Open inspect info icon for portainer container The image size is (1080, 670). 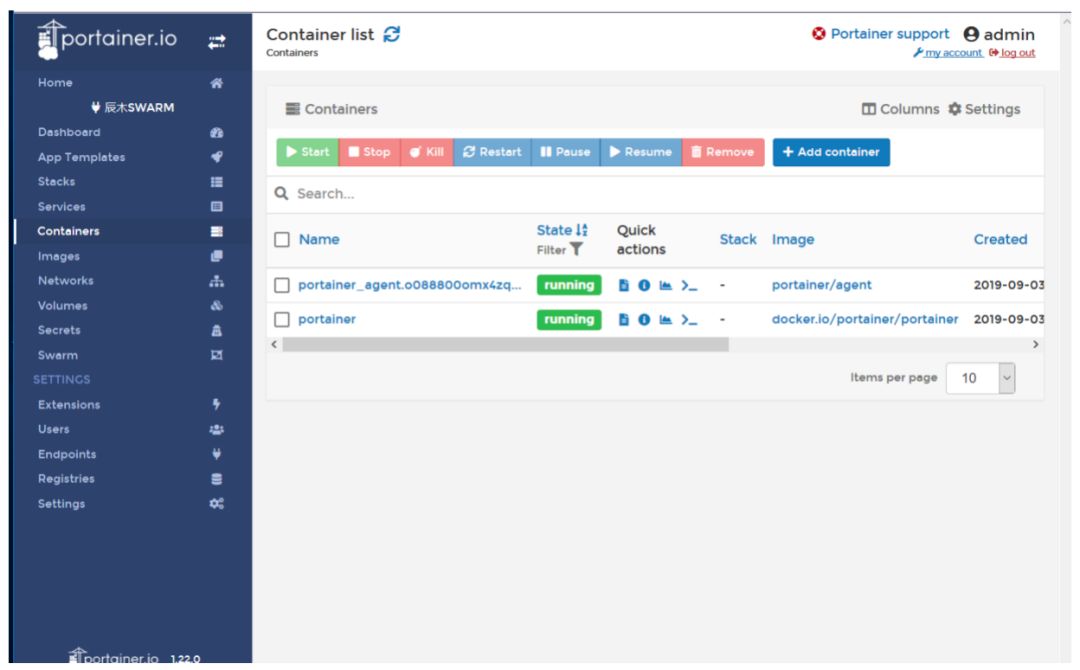click(x=644, y=320)
